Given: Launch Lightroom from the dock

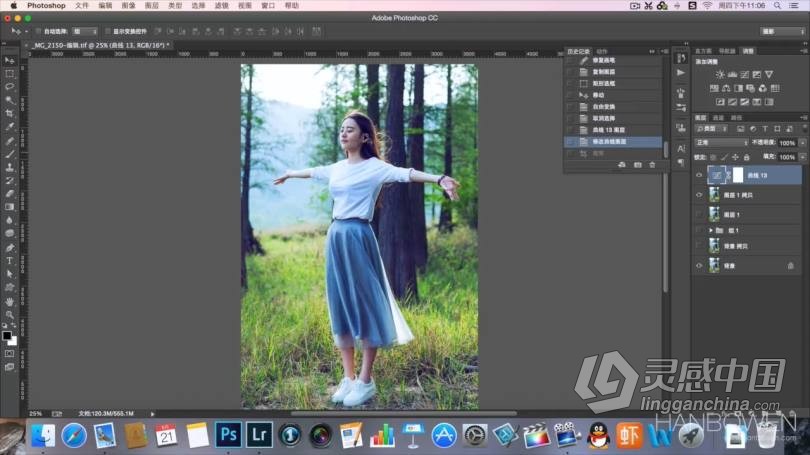Looking at the screenshot, I should [x=259, y=435].
